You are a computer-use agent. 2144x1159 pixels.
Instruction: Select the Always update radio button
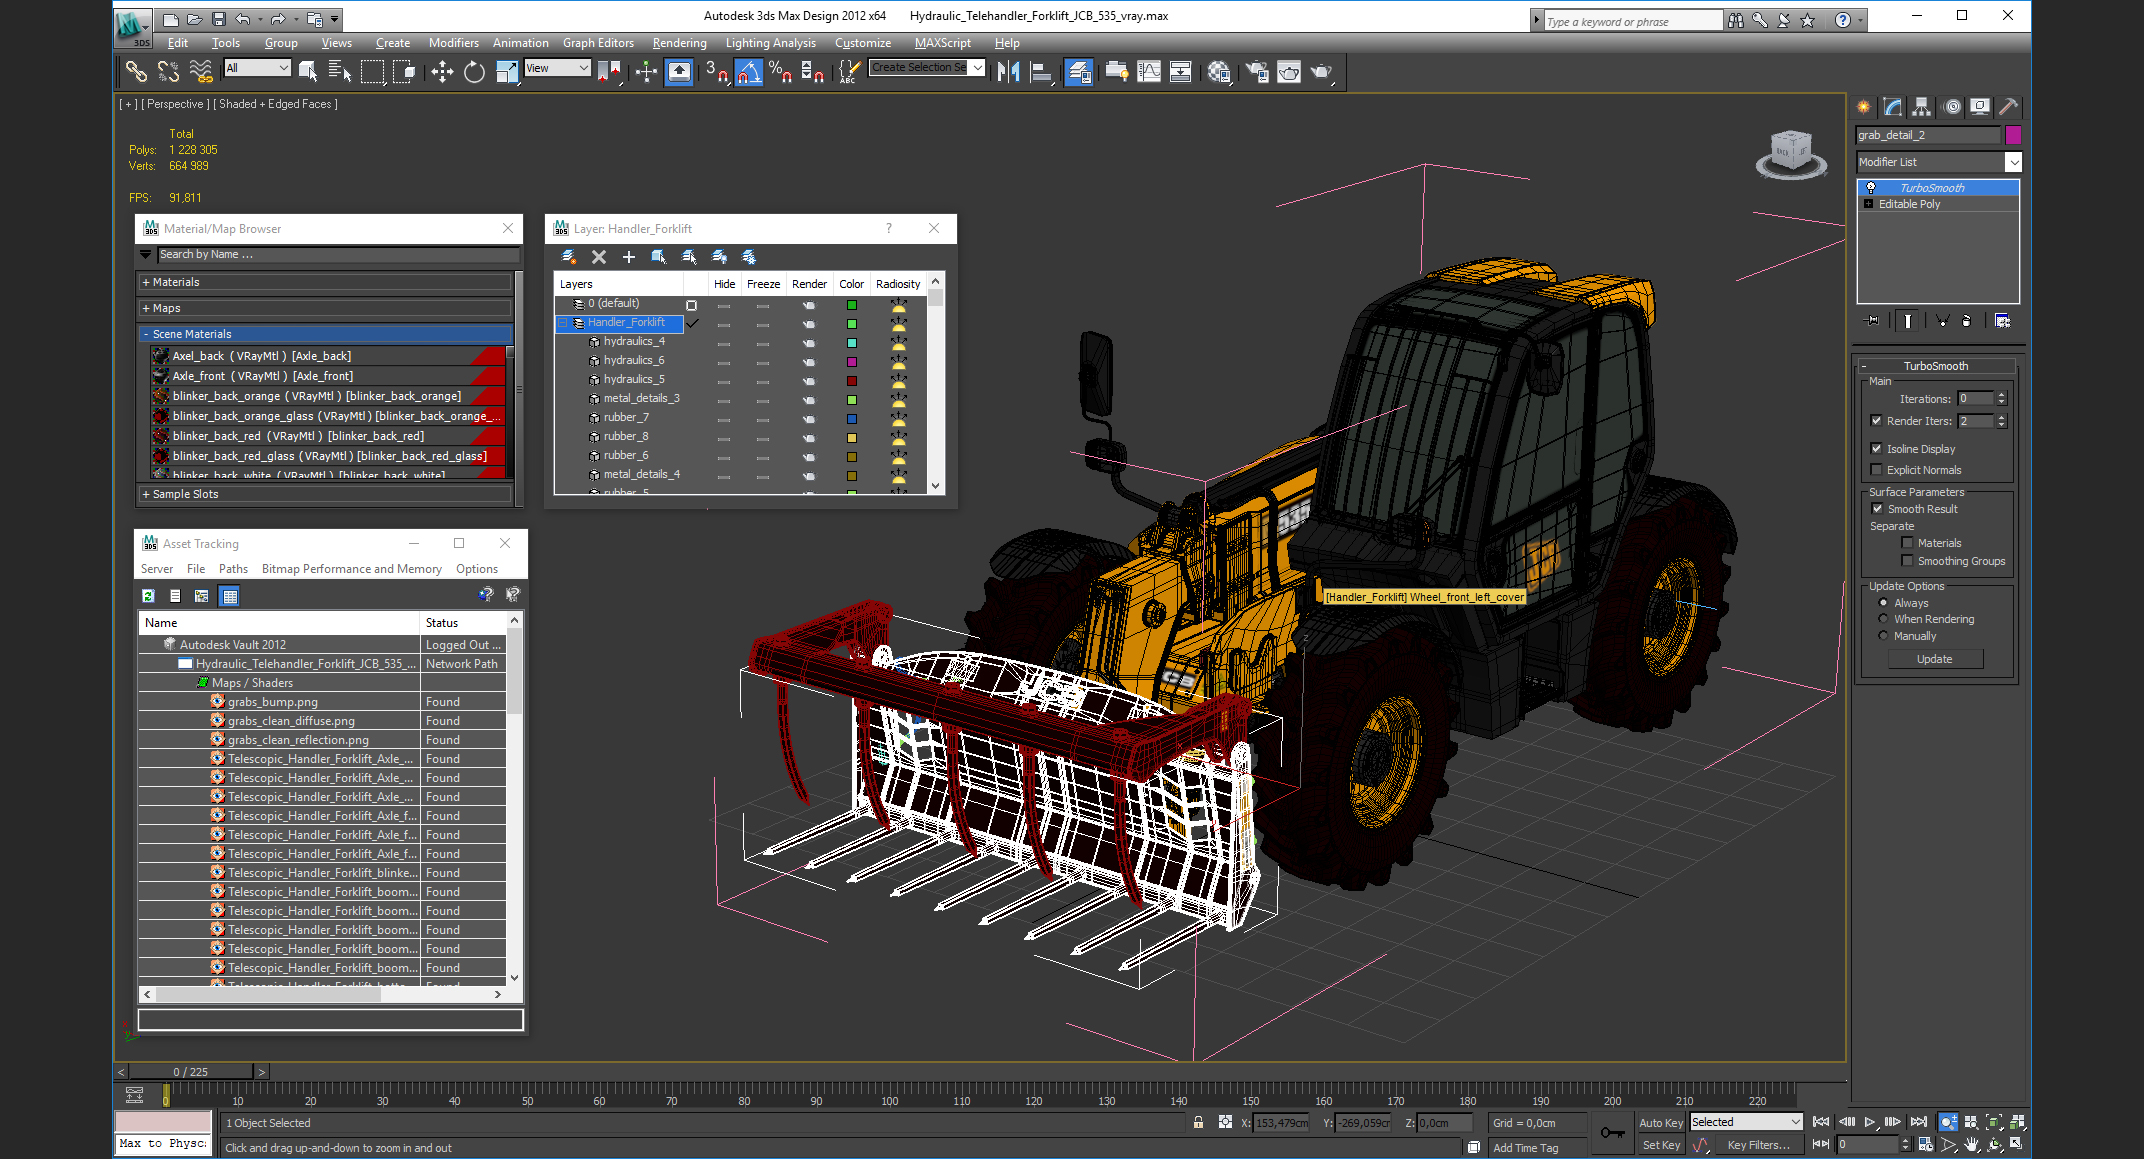(1883, 603)
